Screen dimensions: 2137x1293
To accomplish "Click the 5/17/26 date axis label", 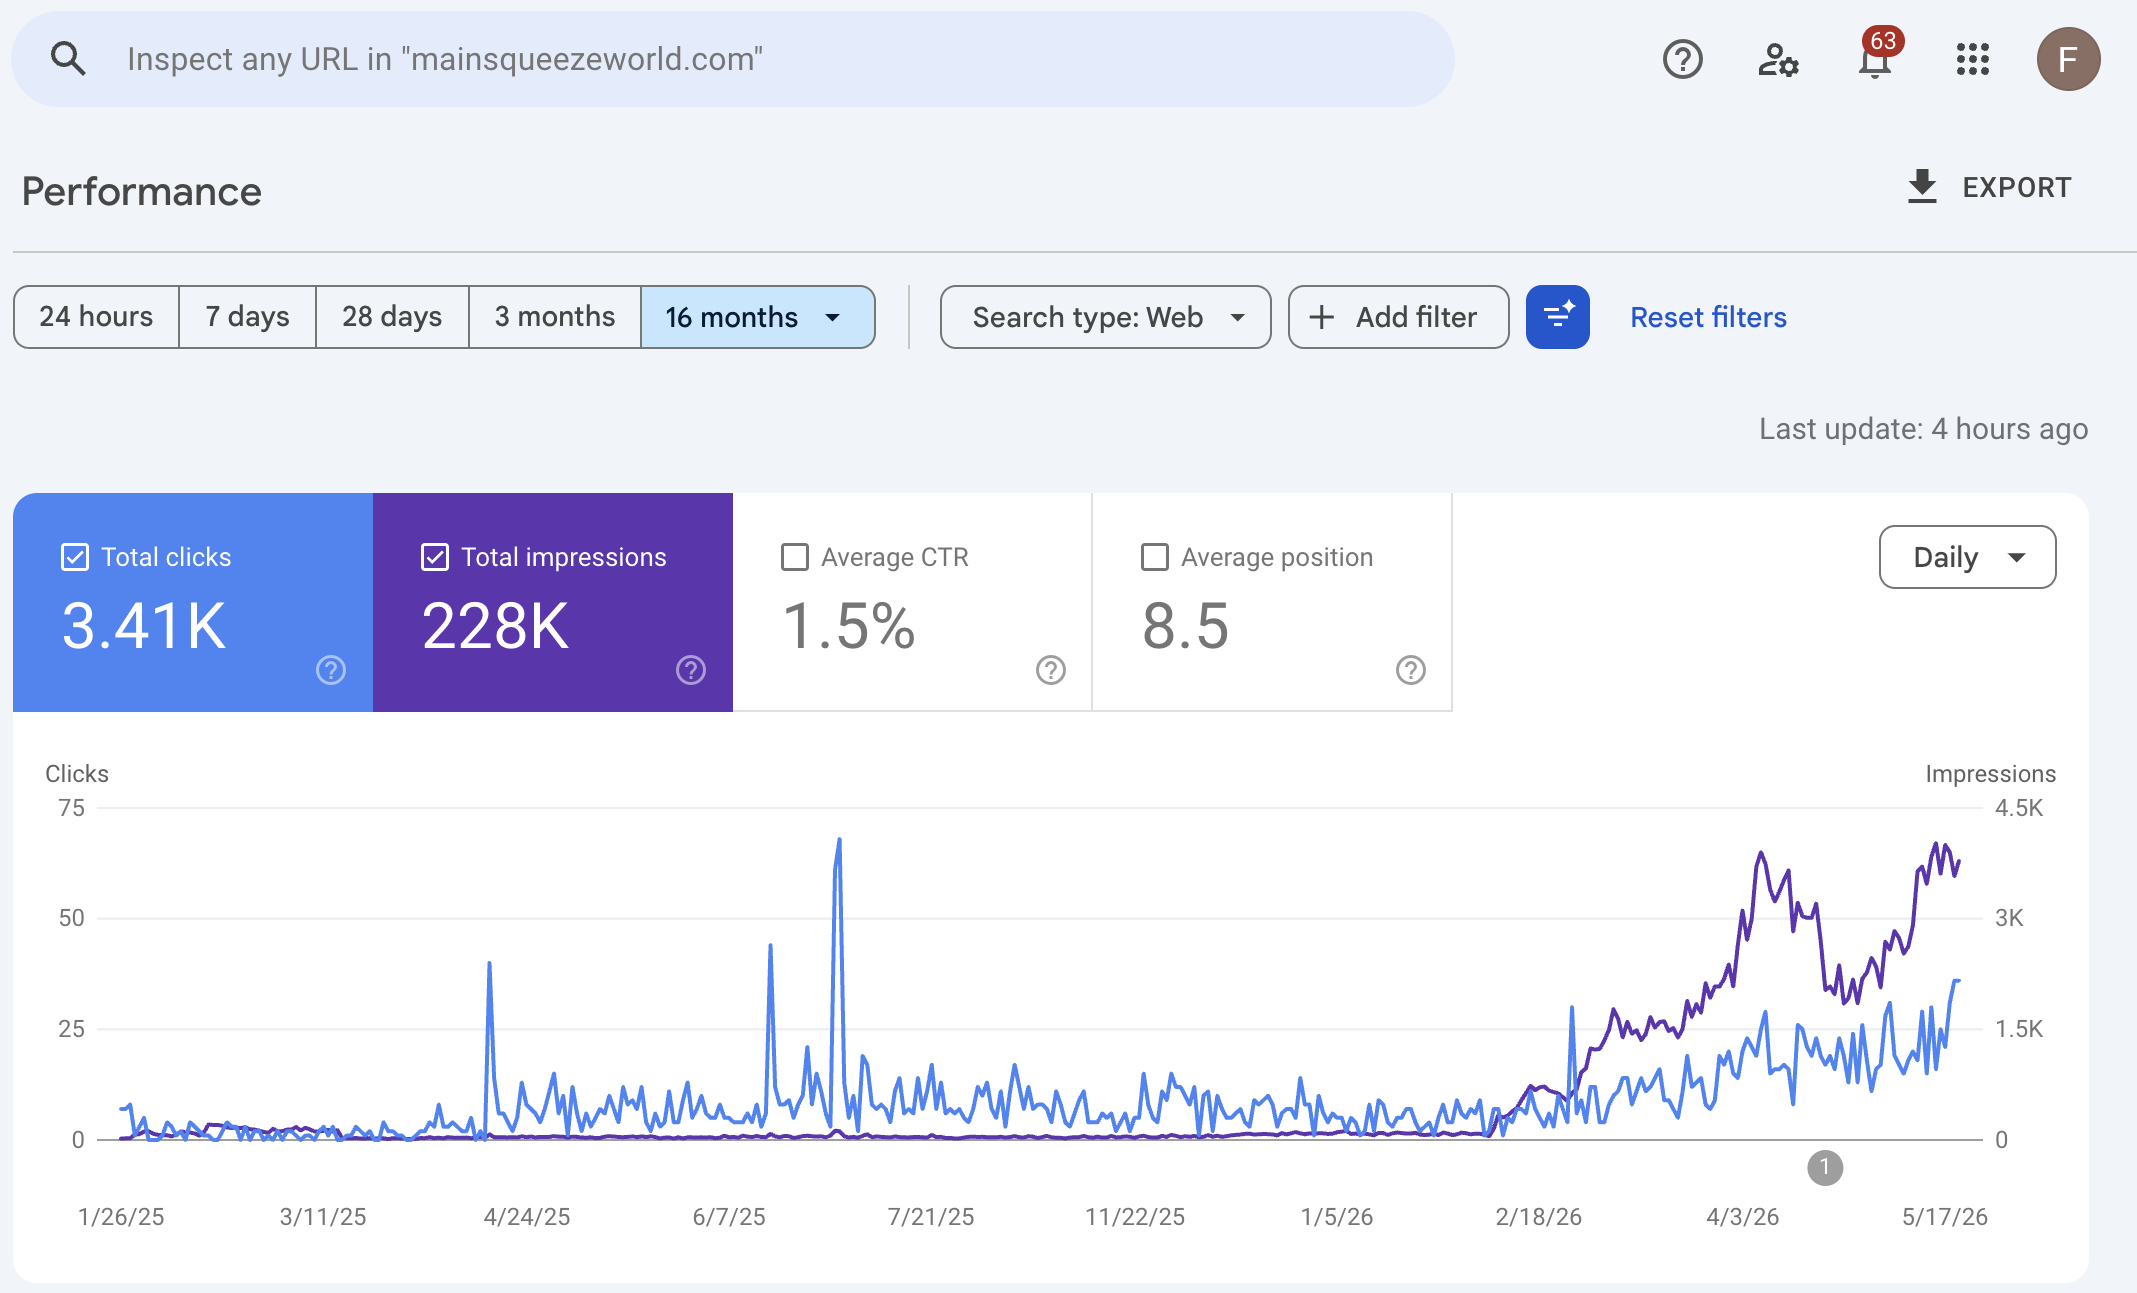I will tap(1944, 1217).
